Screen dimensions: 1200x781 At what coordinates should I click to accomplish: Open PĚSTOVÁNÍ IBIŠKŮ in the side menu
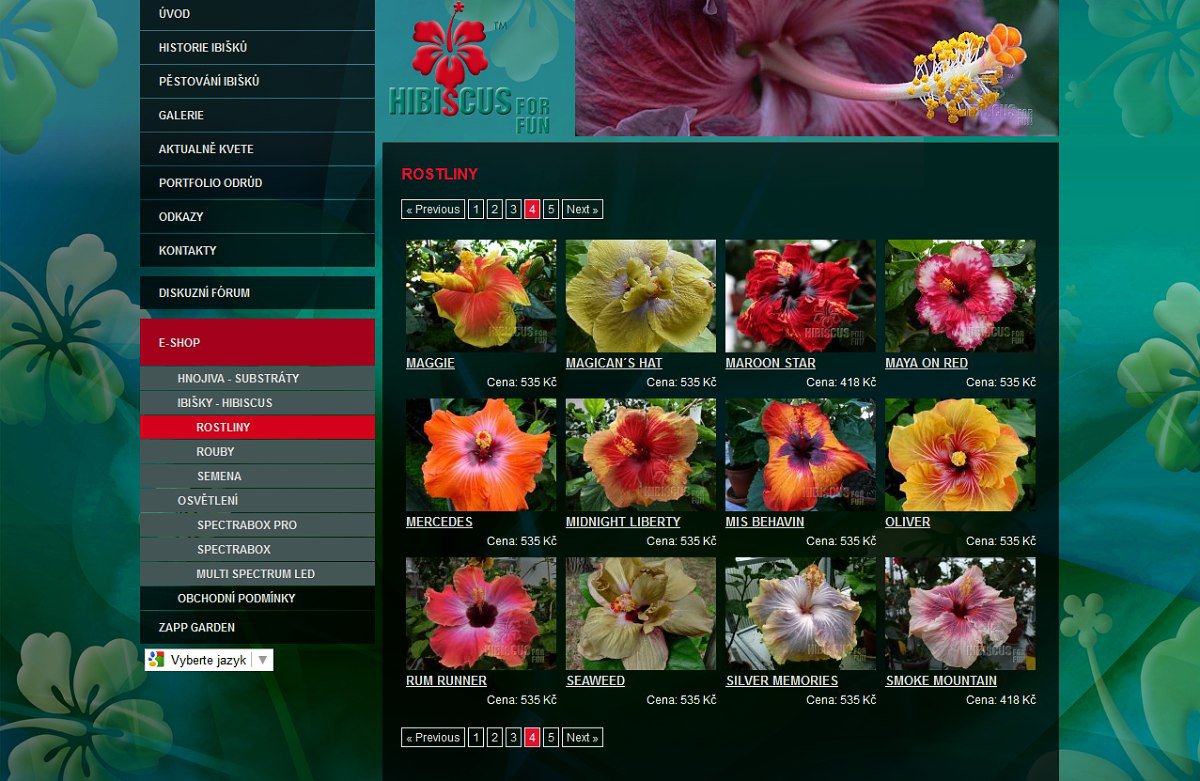pos(258,81)
